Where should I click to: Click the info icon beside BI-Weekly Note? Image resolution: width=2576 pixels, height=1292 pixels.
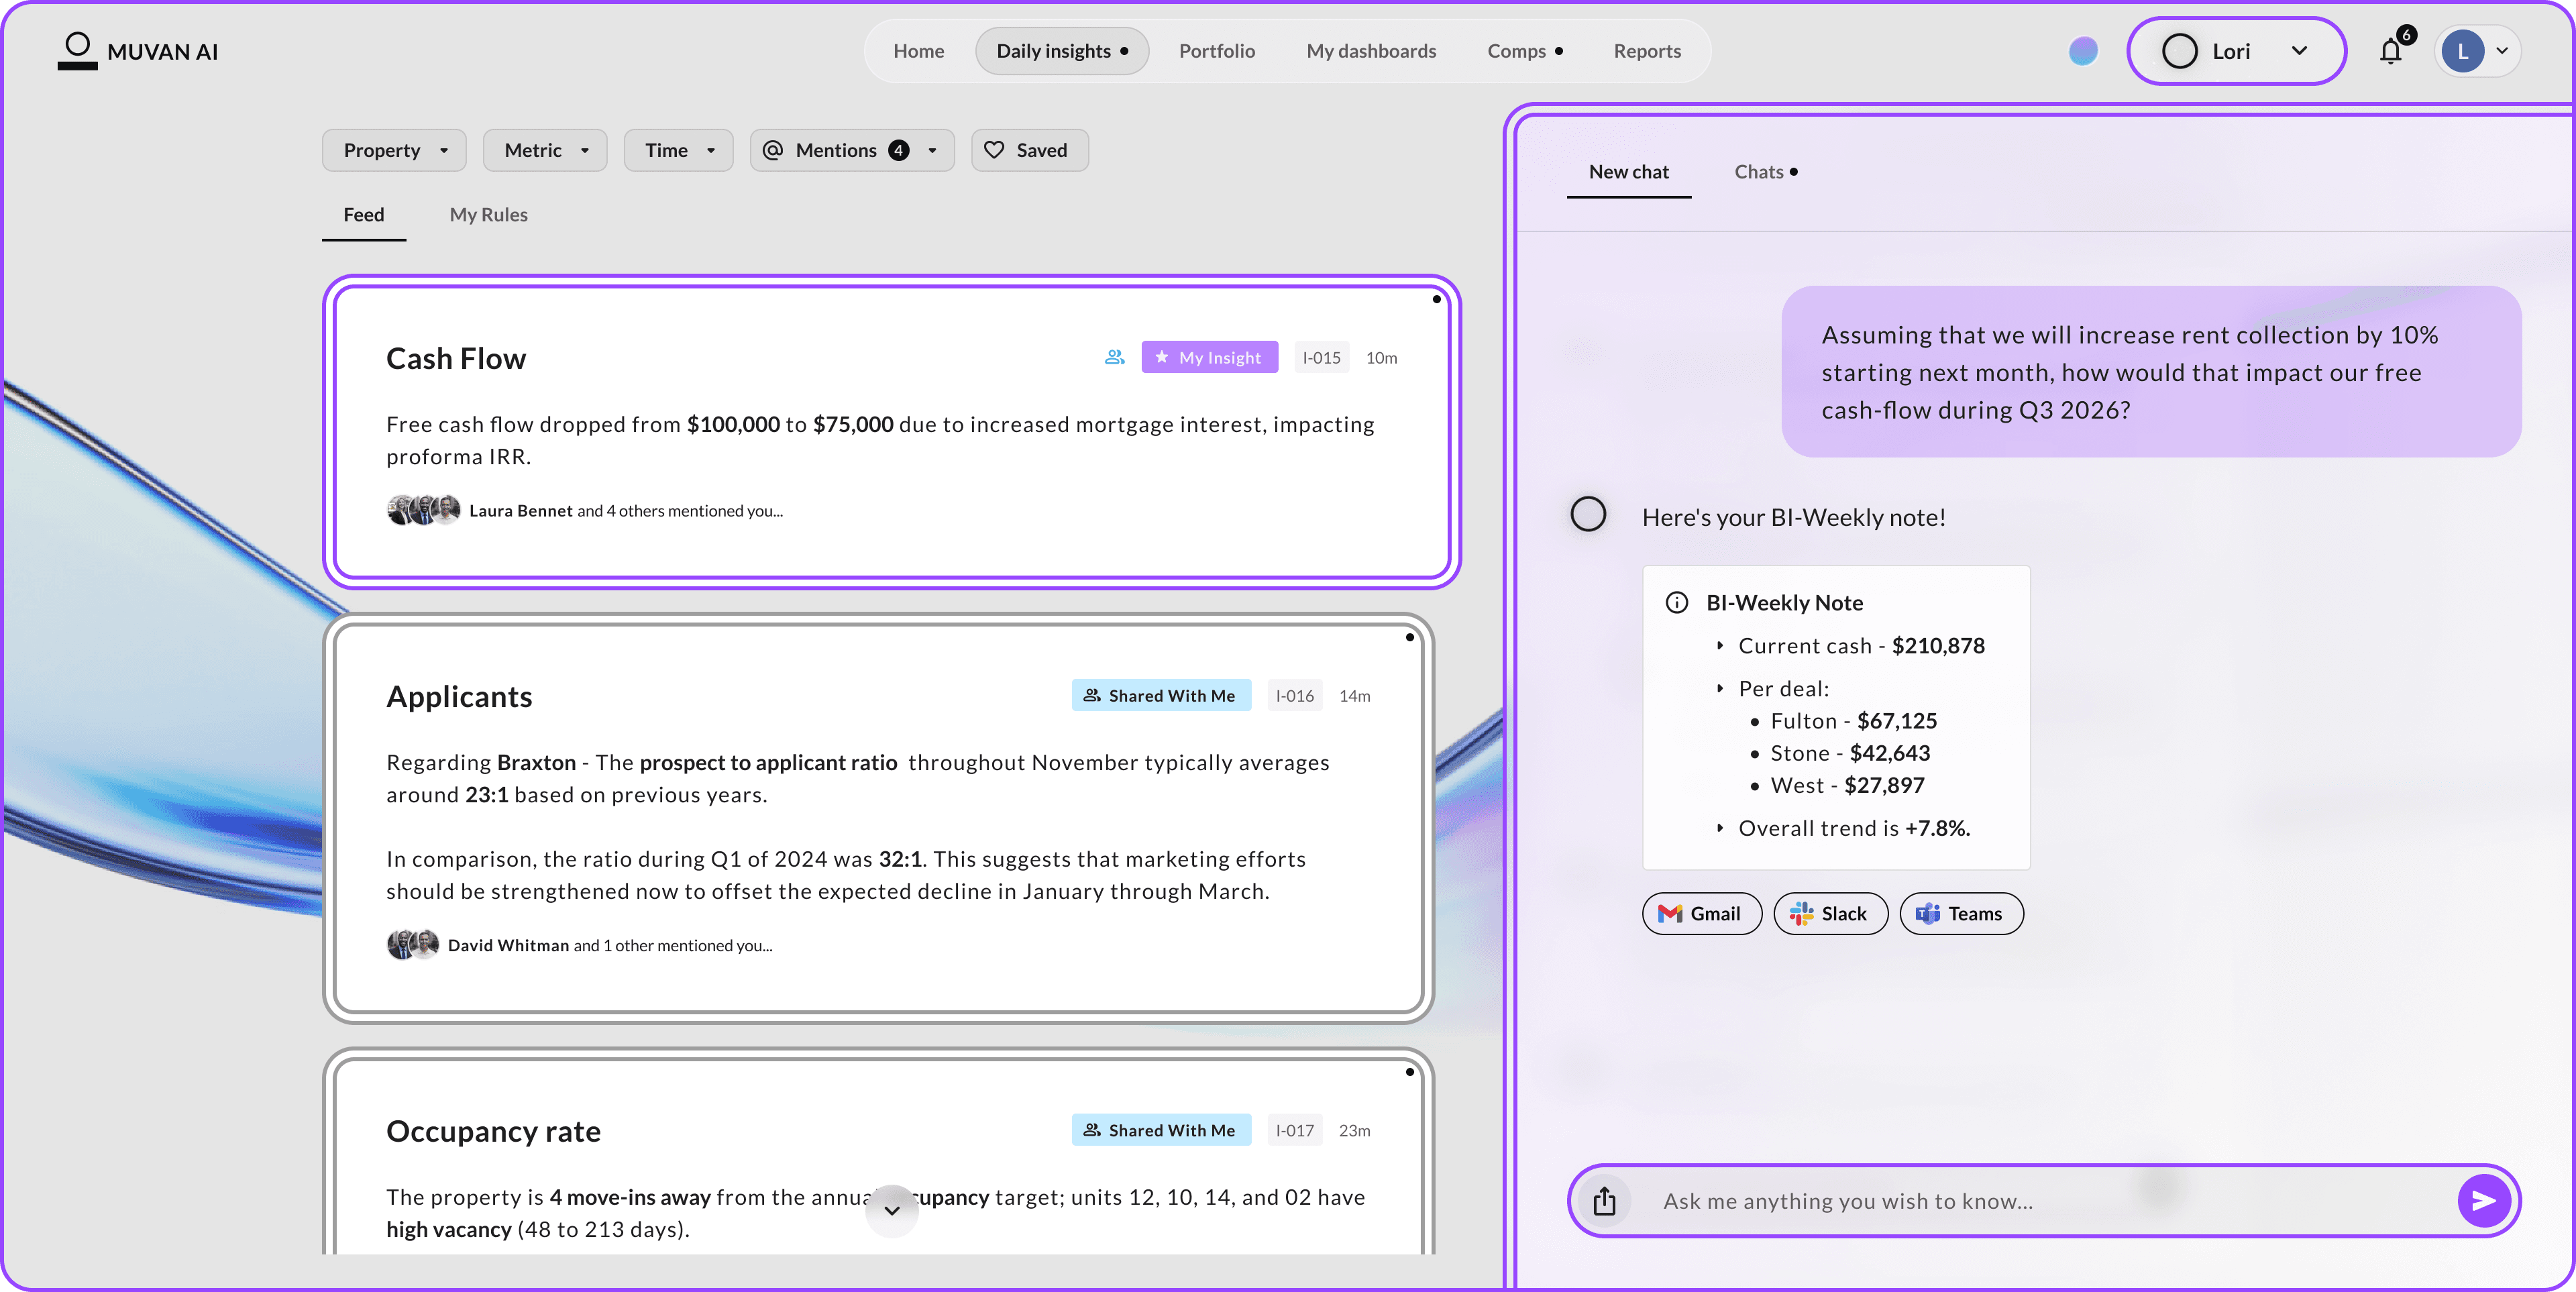[x=1676, y=603]
